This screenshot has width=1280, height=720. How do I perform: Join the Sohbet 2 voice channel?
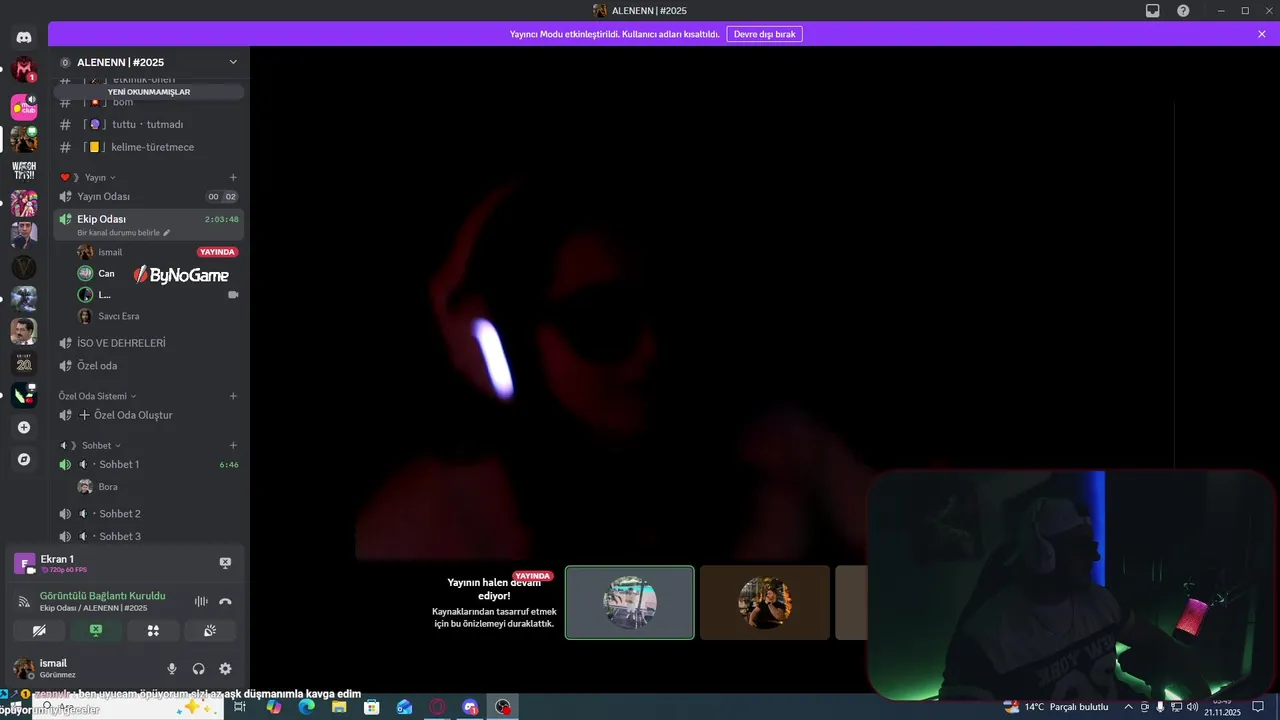point(148,514)
